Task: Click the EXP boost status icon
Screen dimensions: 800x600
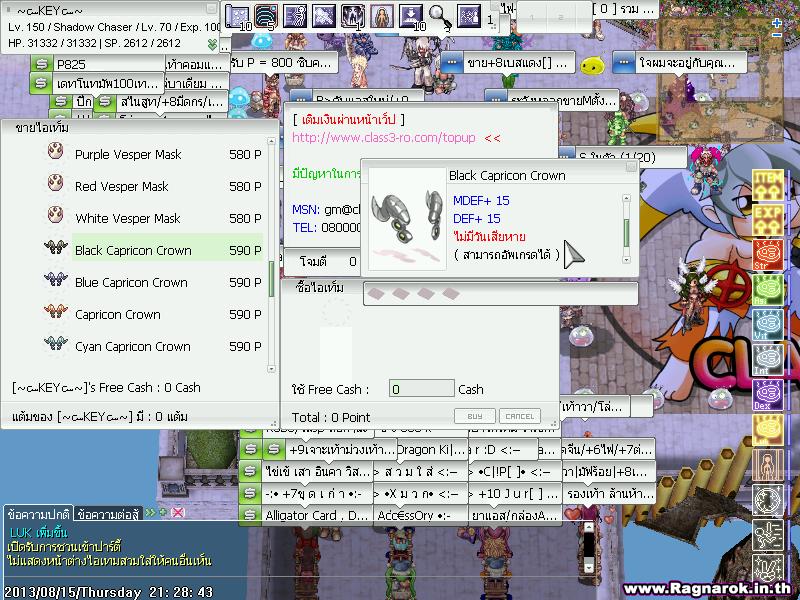Action: (768, 220)
